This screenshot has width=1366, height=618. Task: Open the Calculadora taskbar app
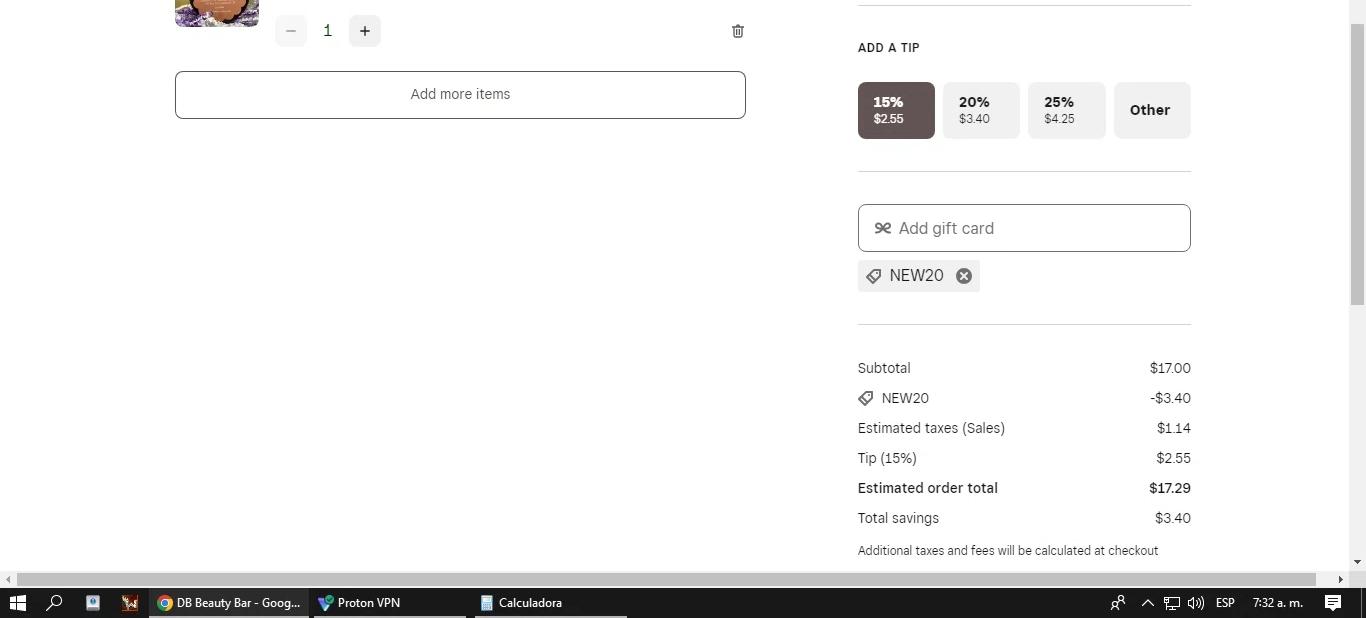coord(551,603)
